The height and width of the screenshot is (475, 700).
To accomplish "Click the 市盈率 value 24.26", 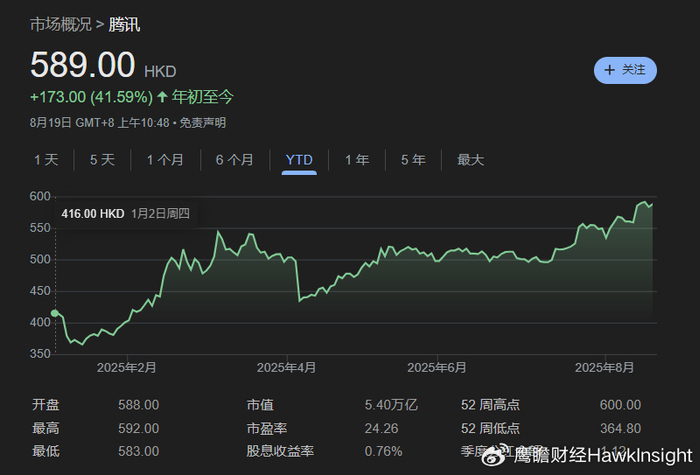I will [x=381, y=428].
